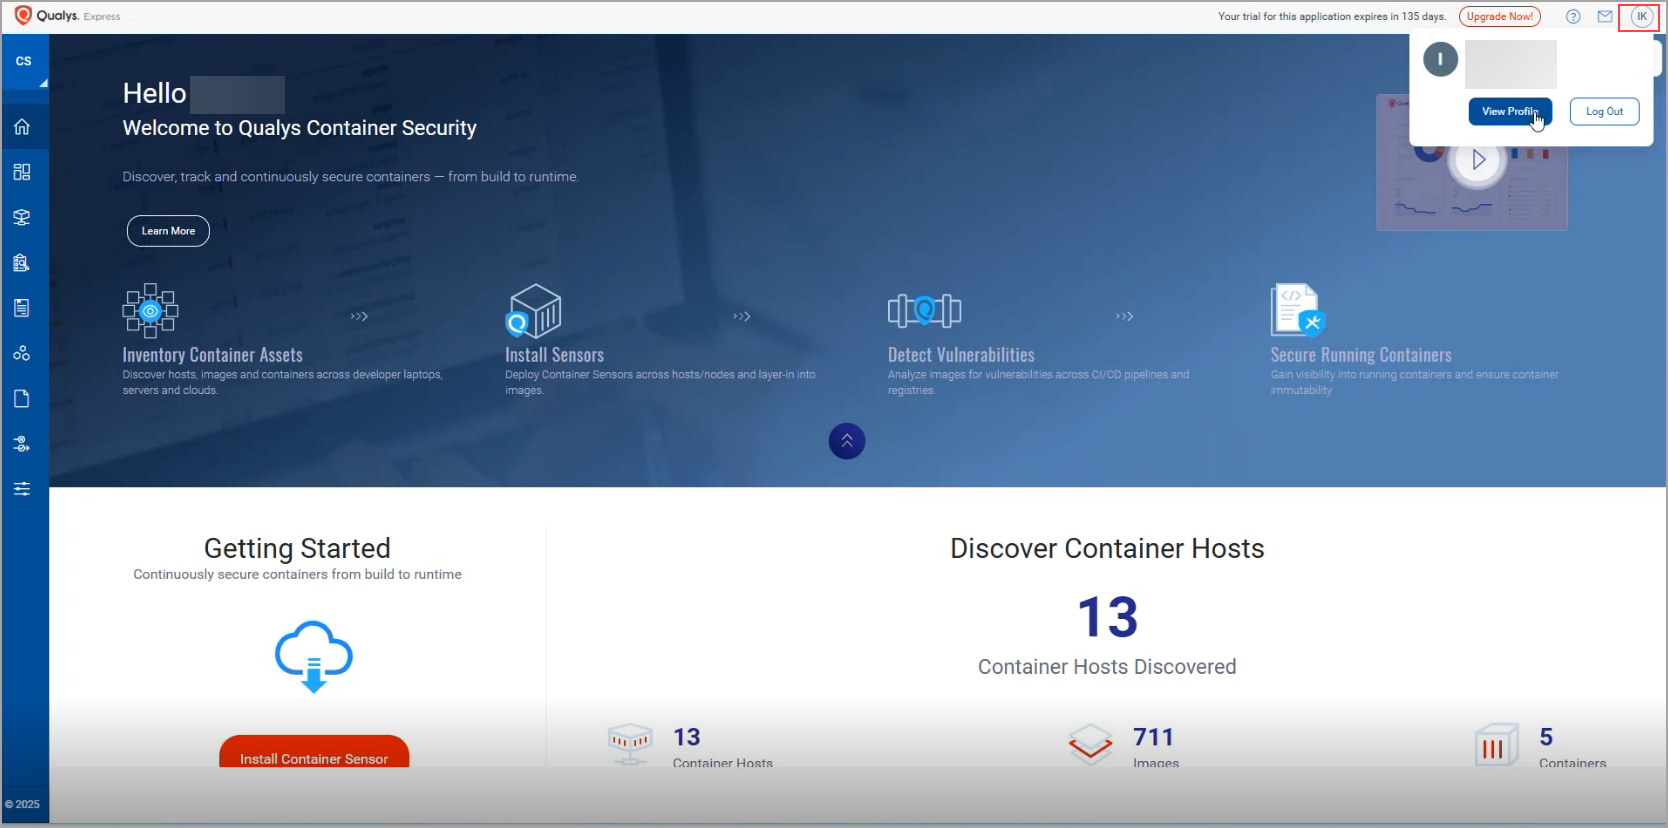1668x828 pixels.
Task: Open the sliders Configurations sidebar icon
Action: (x=22, y=489)
